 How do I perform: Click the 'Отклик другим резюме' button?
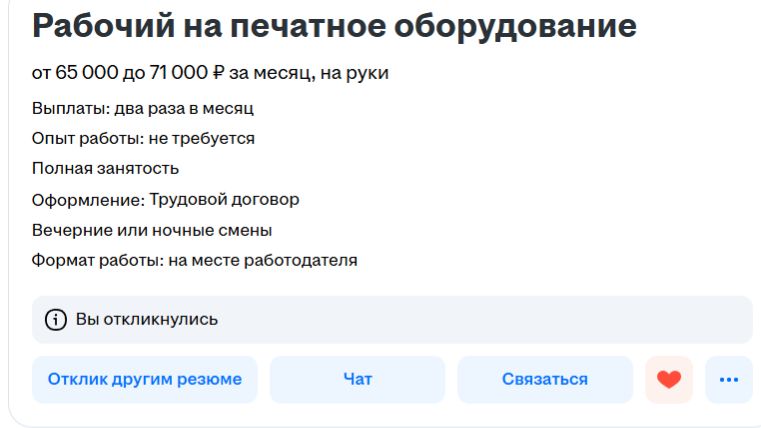tap(145, 380)
